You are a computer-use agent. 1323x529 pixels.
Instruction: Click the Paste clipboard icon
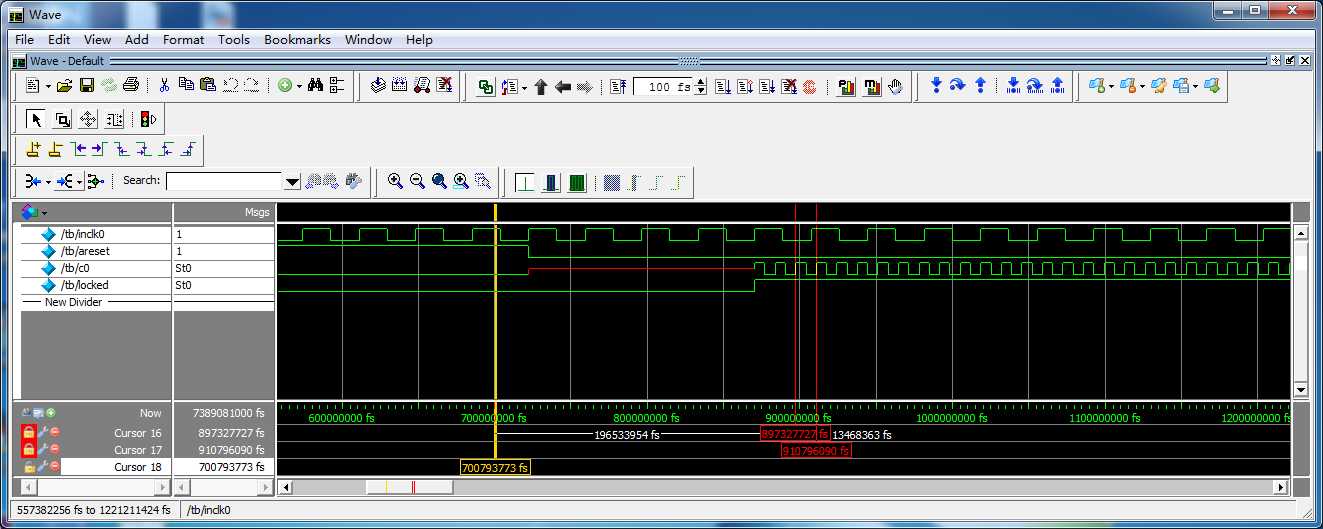click(207, 86)
